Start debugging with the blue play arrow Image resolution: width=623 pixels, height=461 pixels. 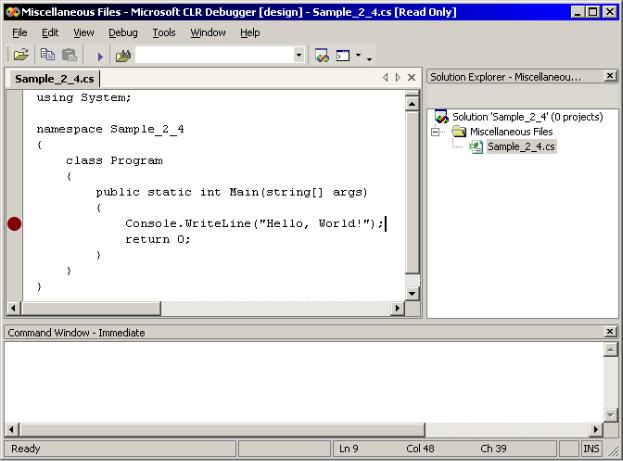point(100,57)
